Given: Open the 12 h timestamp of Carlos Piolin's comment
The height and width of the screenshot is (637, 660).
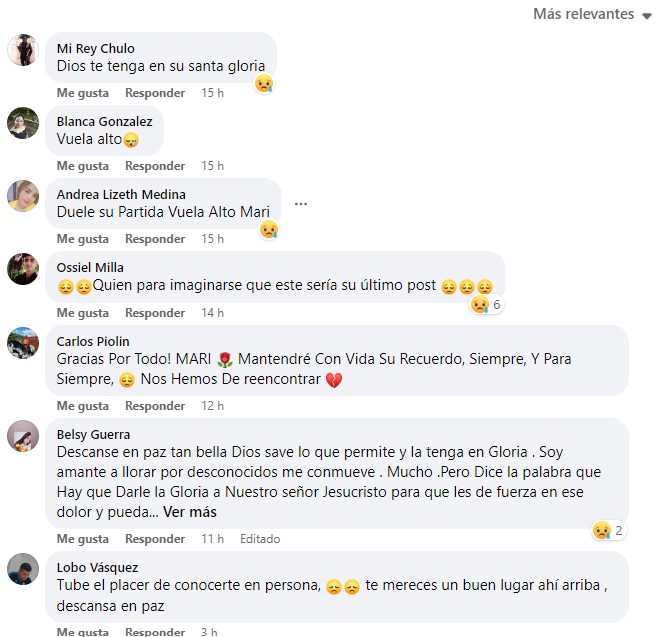Looking at the screenshot, I should (x=213, y=406).
